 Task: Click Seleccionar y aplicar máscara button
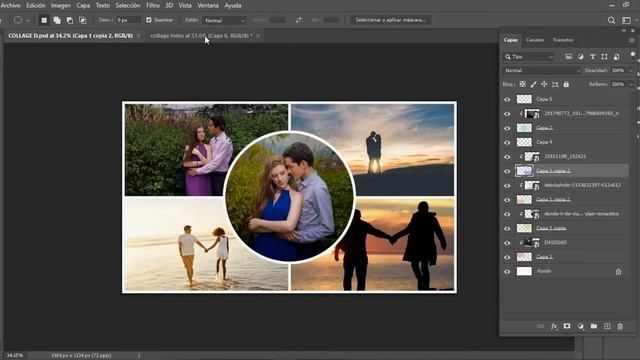click(391, 20)
